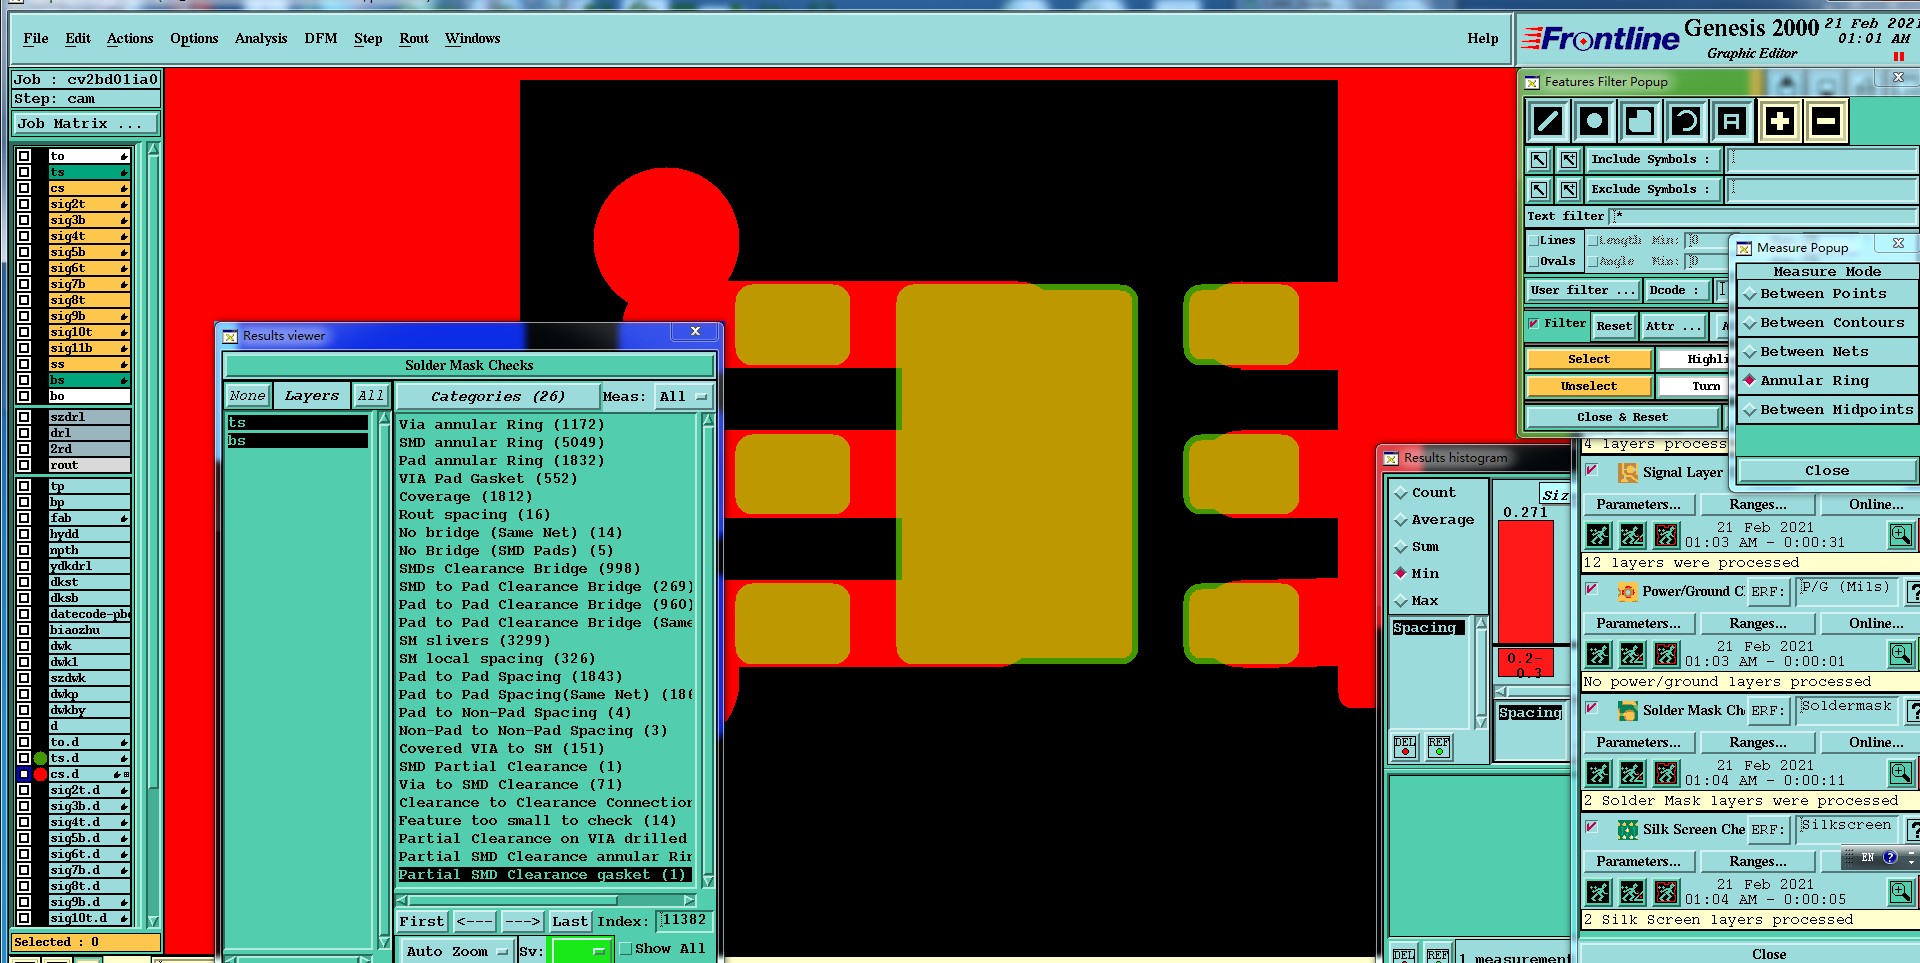Open the Actions menu
1920x963 pixels.
[130, 39]
